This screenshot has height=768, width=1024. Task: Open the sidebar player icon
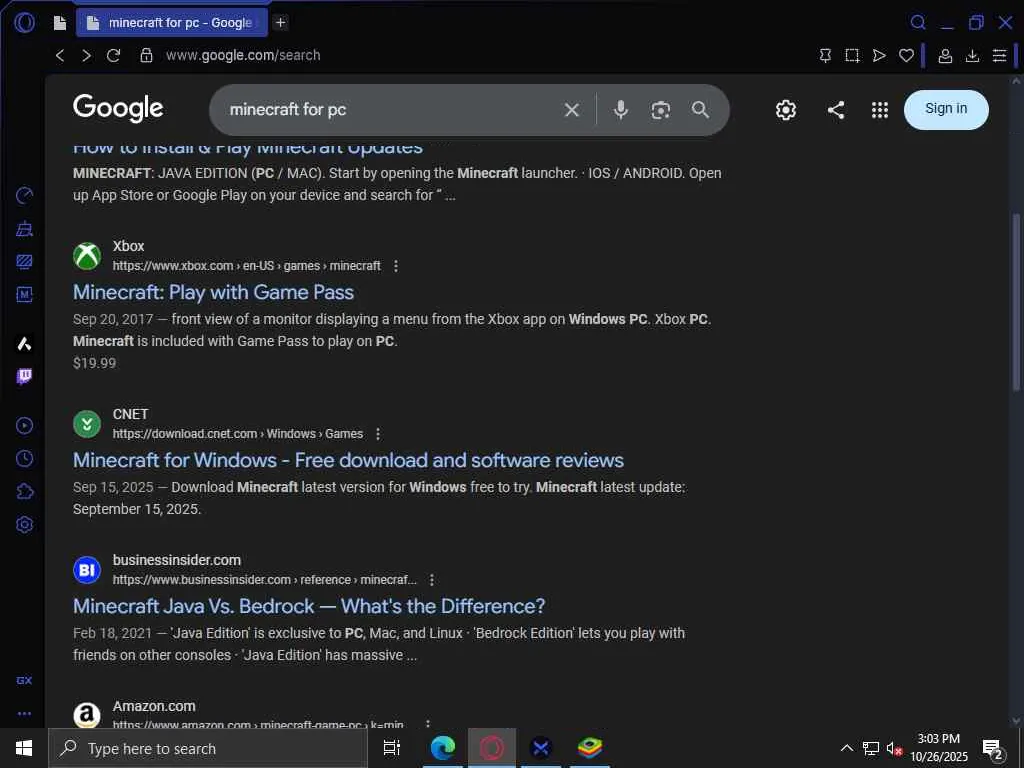point(24,426)
